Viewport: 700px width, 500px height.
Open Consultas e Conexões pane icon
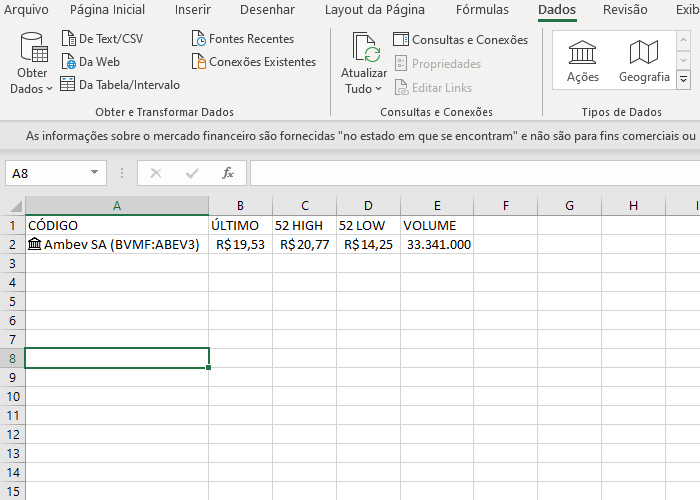point(401,39)
